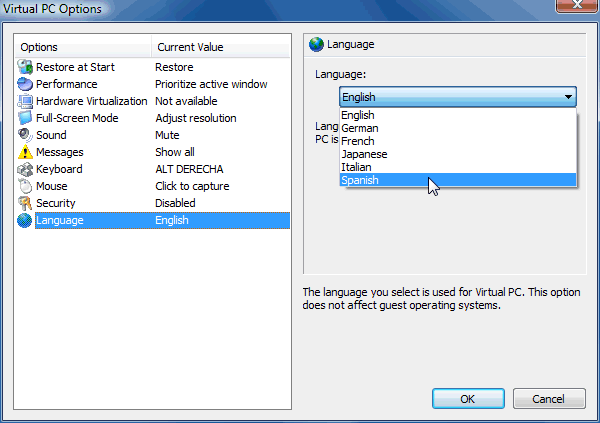This screenshot has height=423, width=600.
Task: Click the 'Adjust resolution' value
Action: (196, 118)
